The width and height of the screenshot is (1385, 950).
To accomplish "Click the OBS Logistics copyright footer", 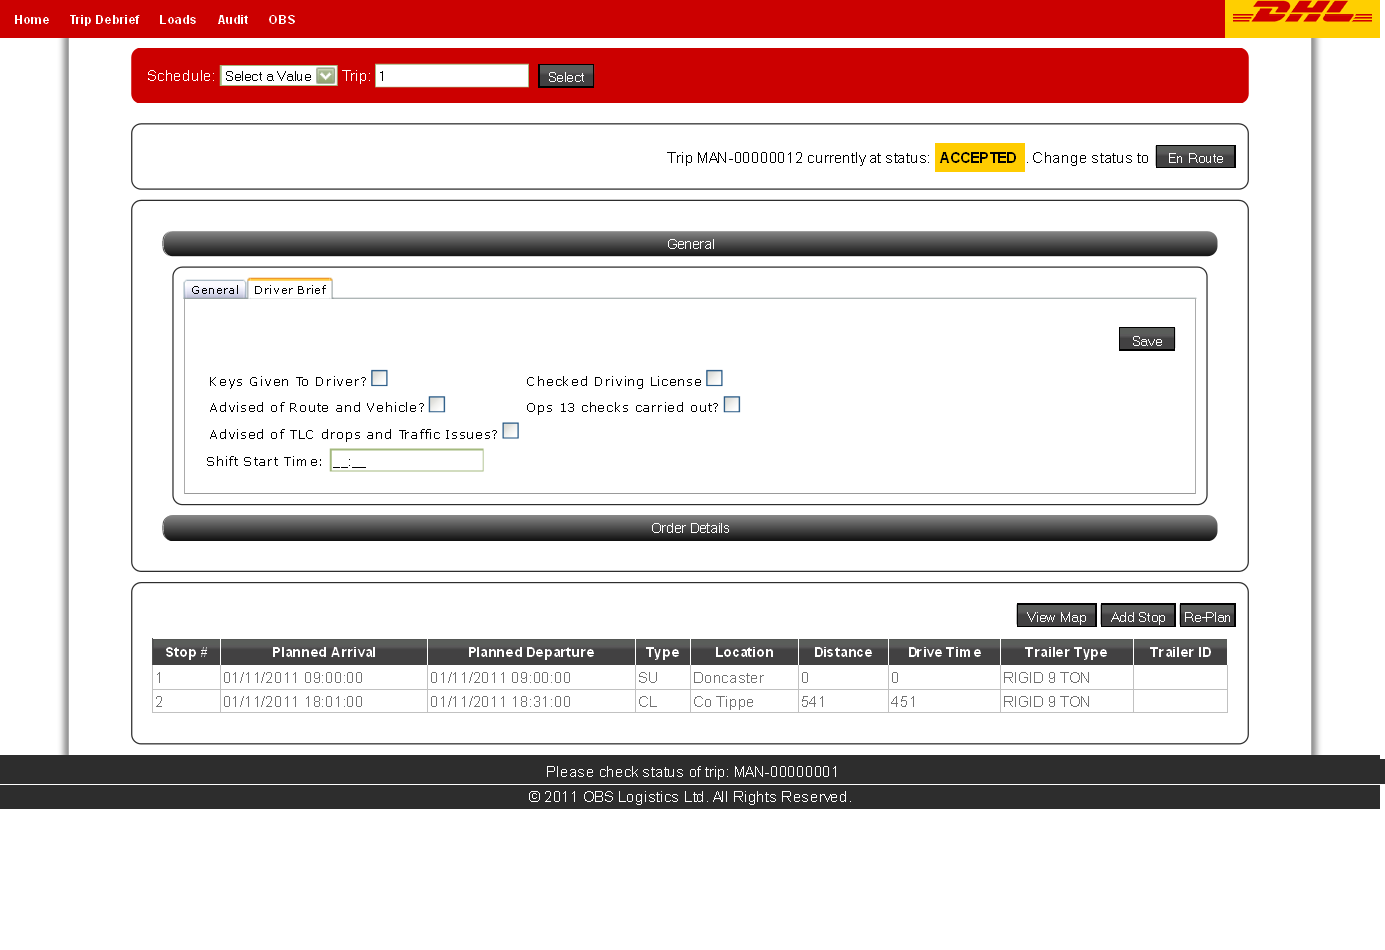I will pos(690,797).
